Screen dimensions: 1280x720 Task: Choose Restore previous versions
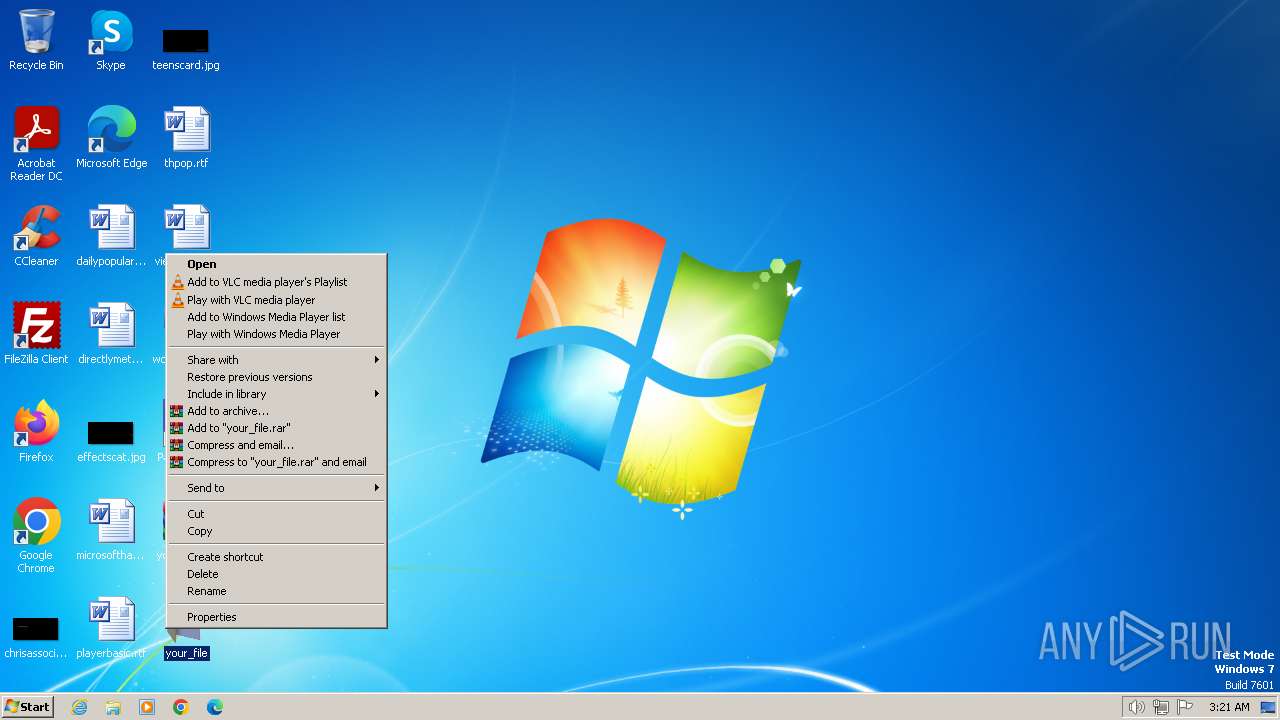[x=276, y=377]
